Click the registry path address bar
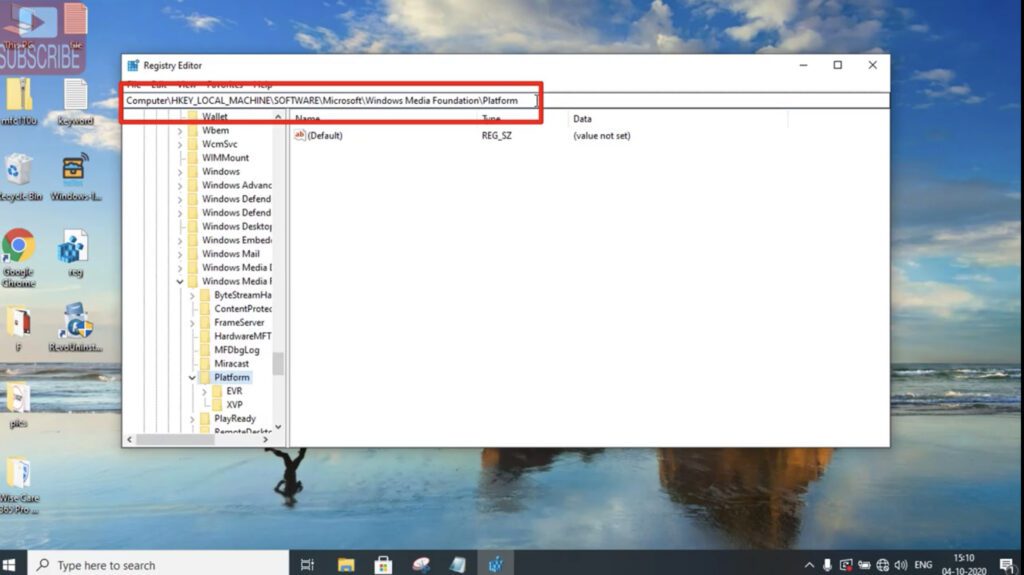Screen dimensions: 1024x575 [x=330, y=101]
